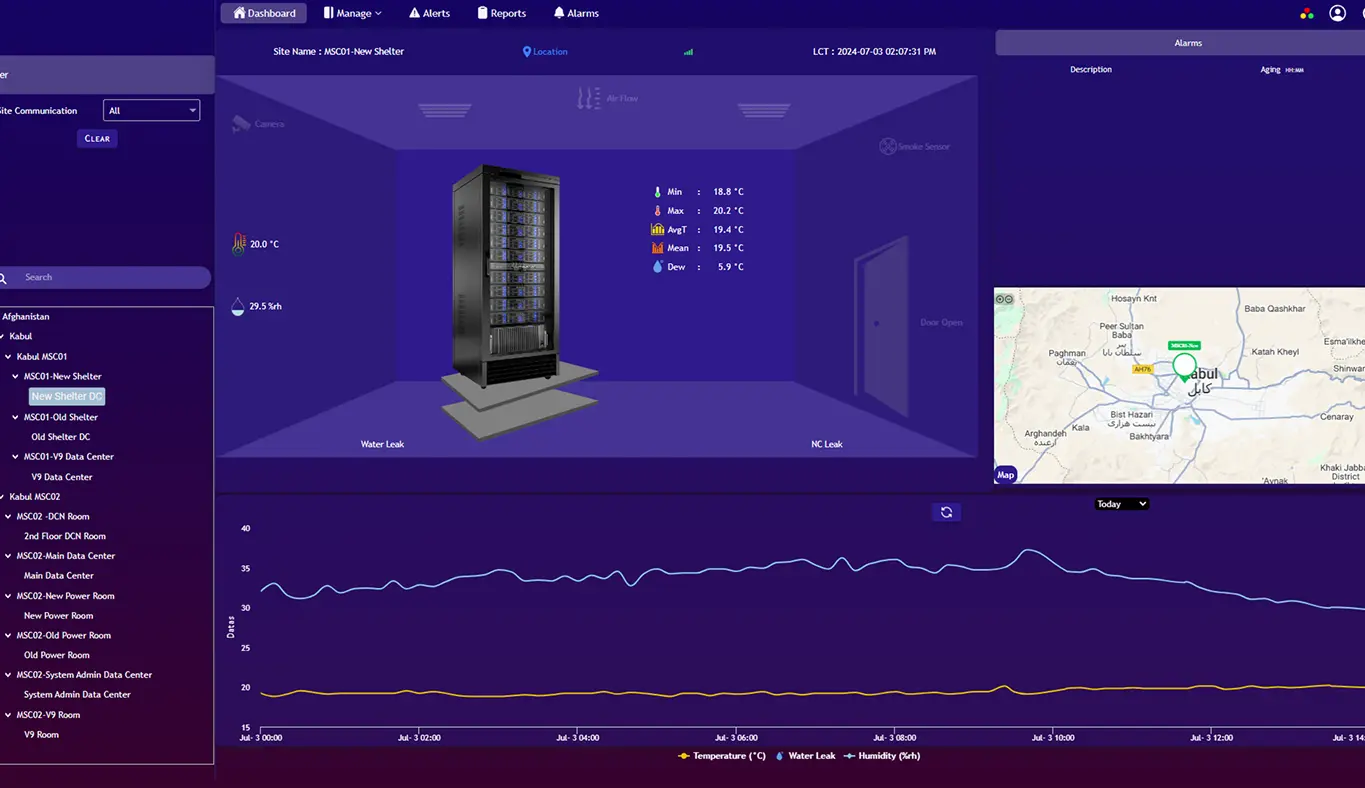Open the Manage dropdown menu
This screenshot has height=788, width=1365.
pyautogui.click(x=352, y=12)
